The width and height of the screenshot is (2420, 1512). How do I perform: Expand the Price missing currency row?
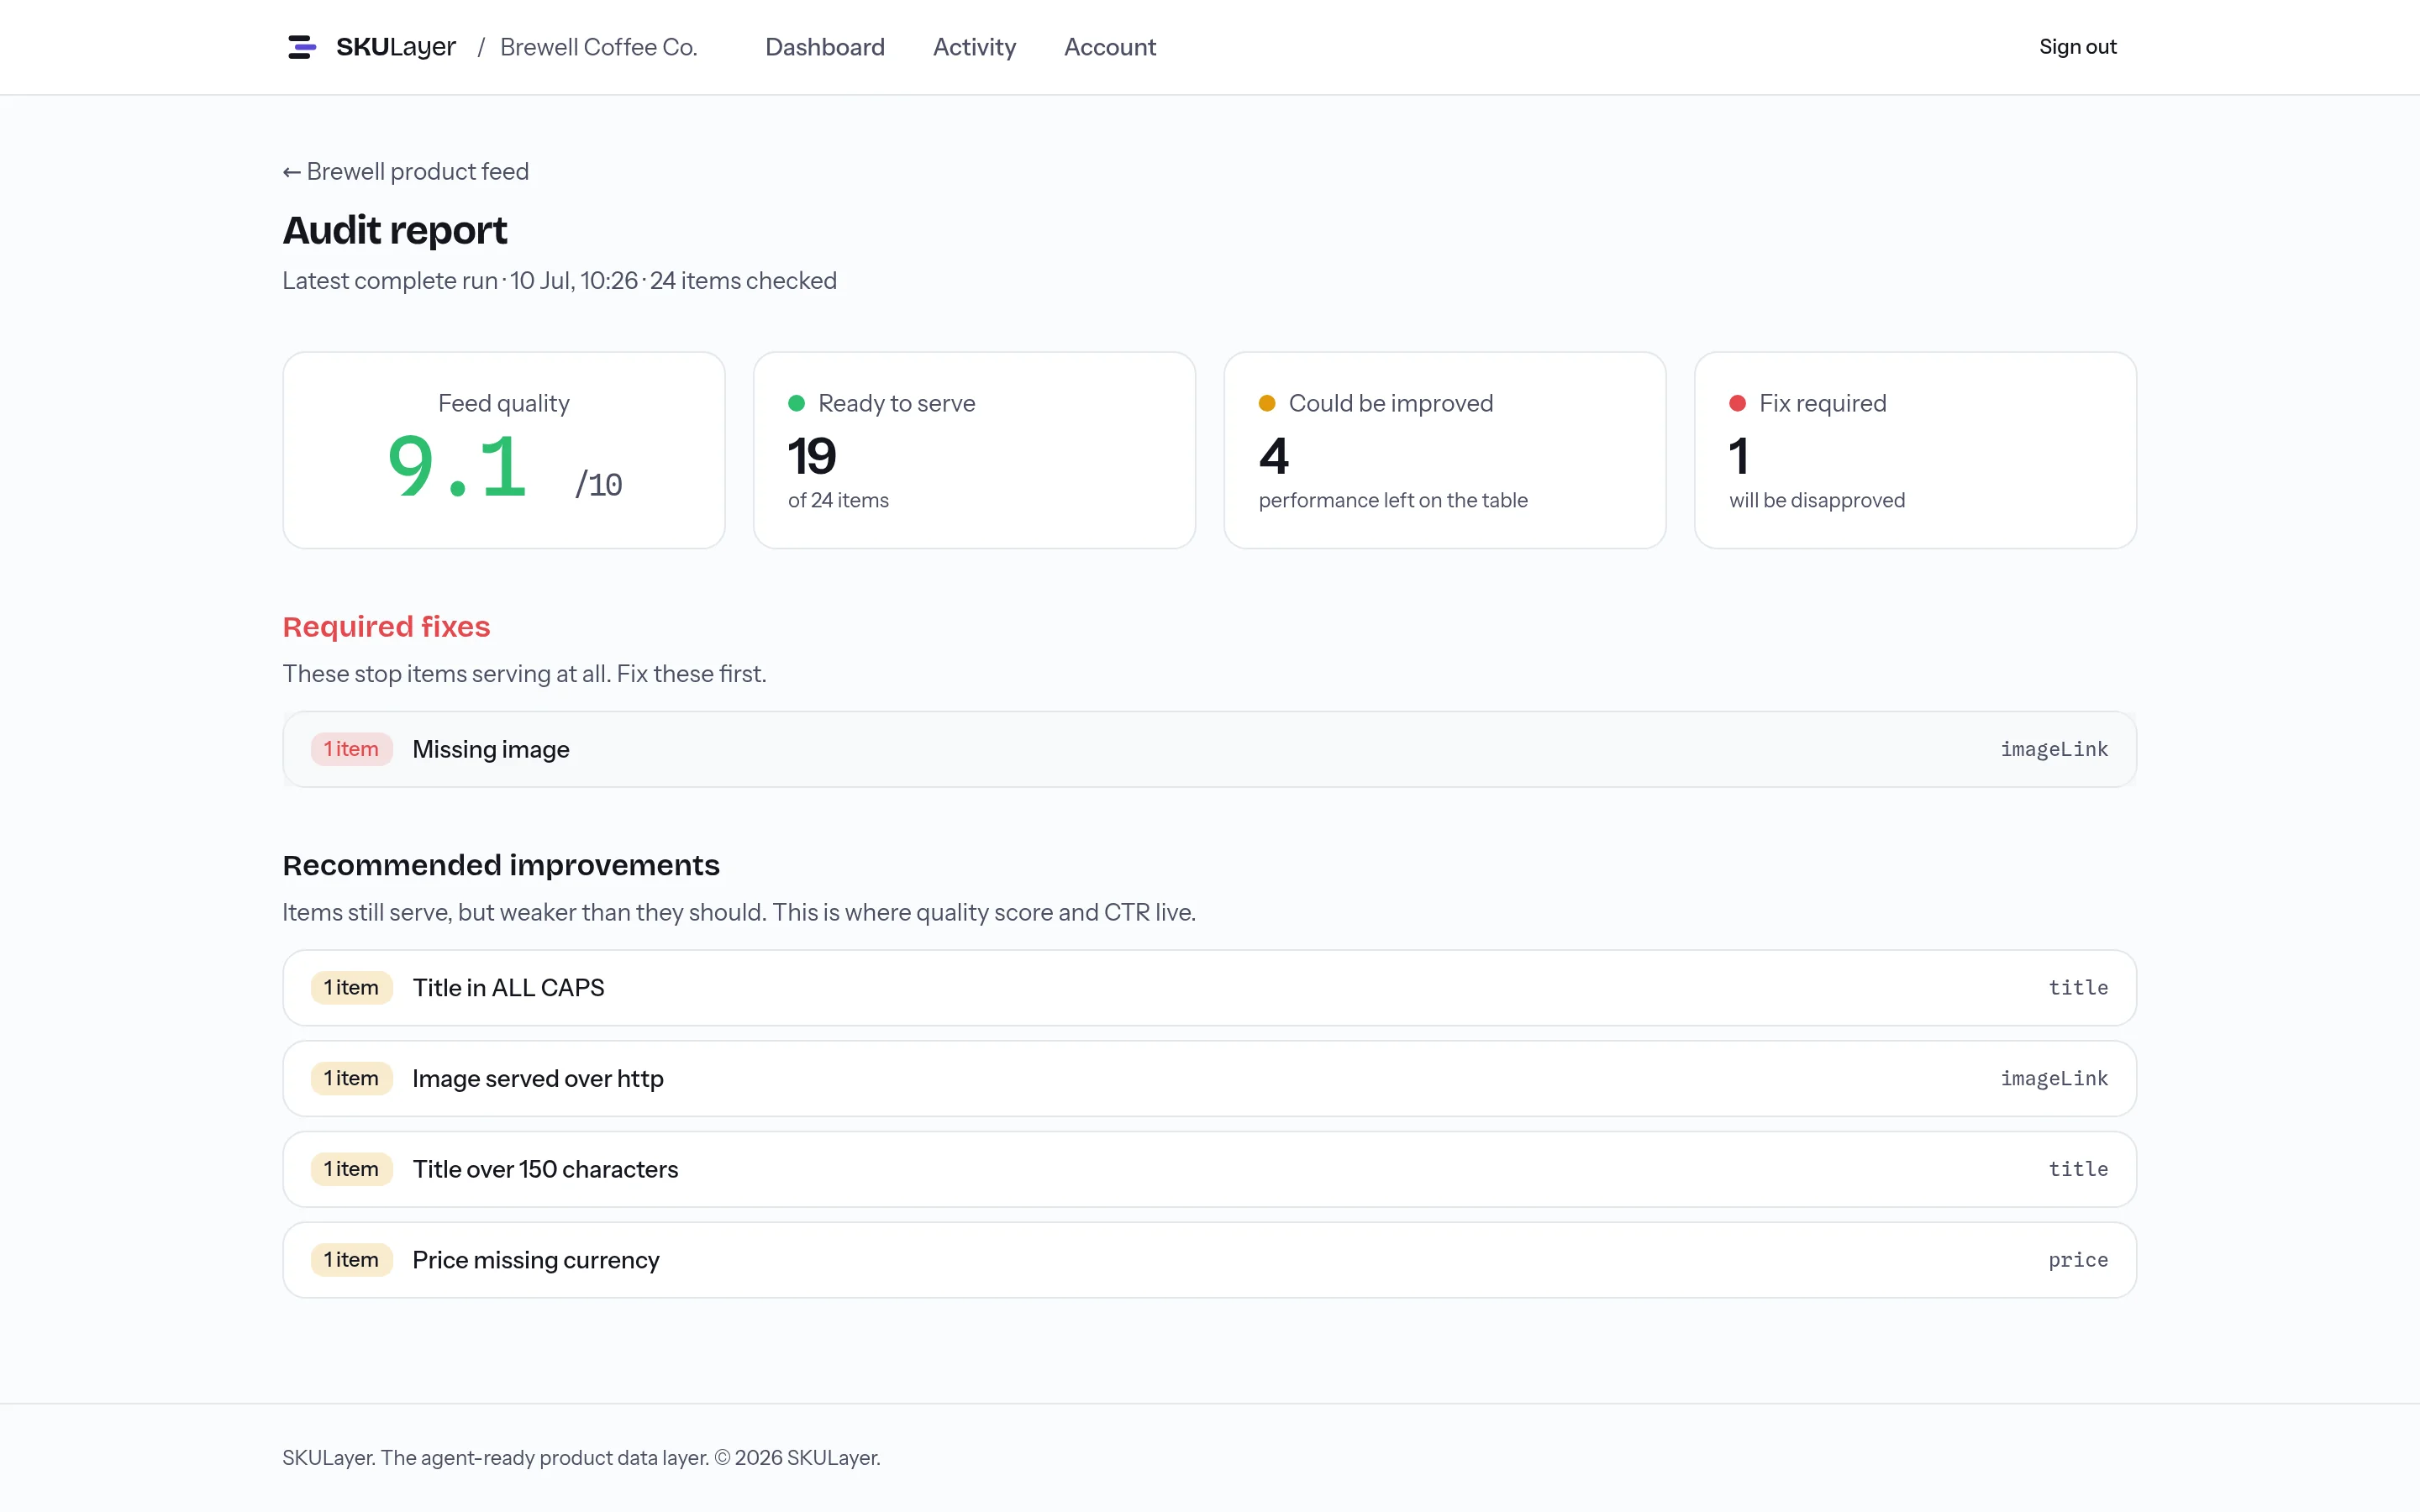[1209, 1260]
